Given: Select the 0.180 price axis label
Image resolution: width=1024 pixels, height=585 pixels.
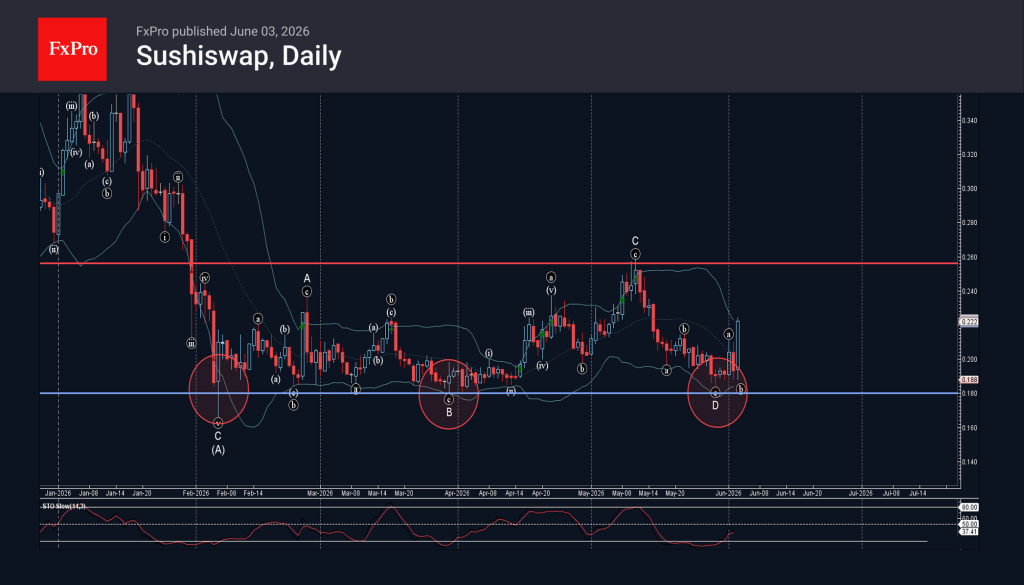Looking at the screenshot, I should [969, 394].
